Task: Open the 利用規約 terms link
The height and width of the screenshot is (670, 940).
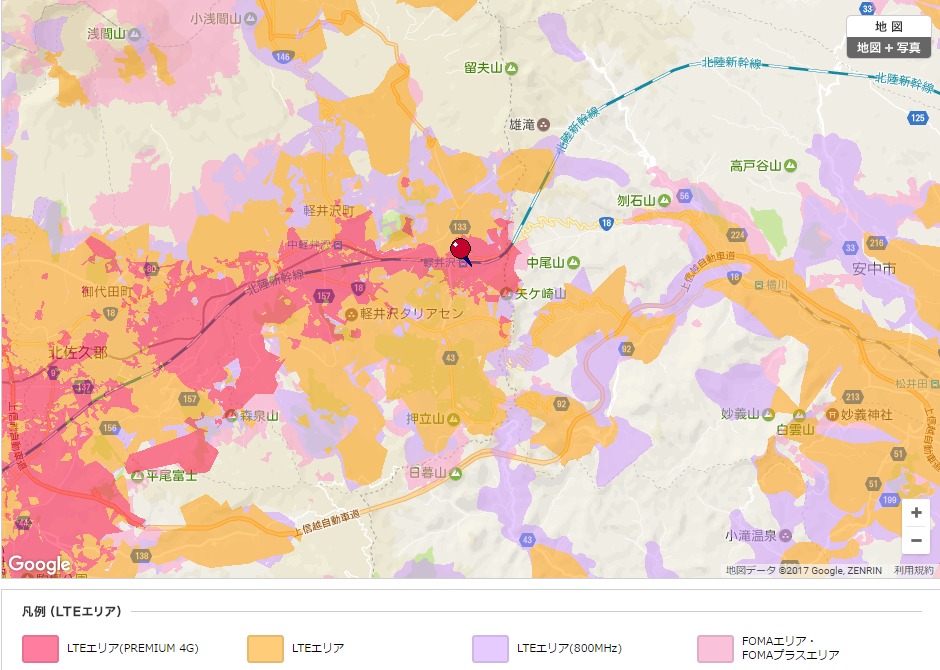Action: [913, 570]
